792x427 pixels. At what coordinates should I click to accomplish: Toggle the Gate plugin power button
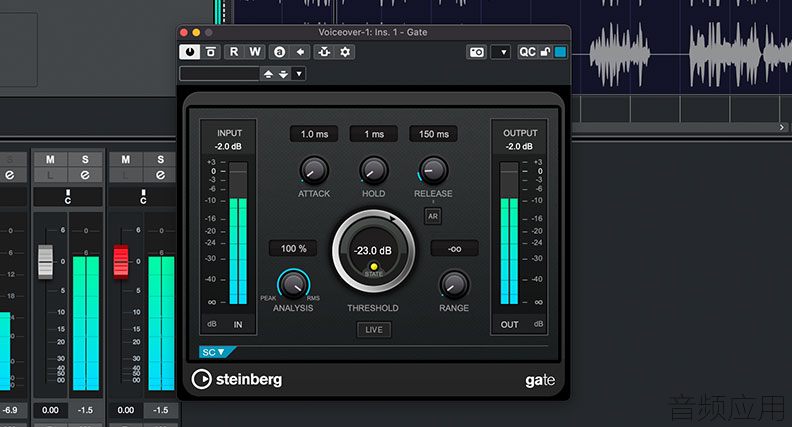[189, 52]
